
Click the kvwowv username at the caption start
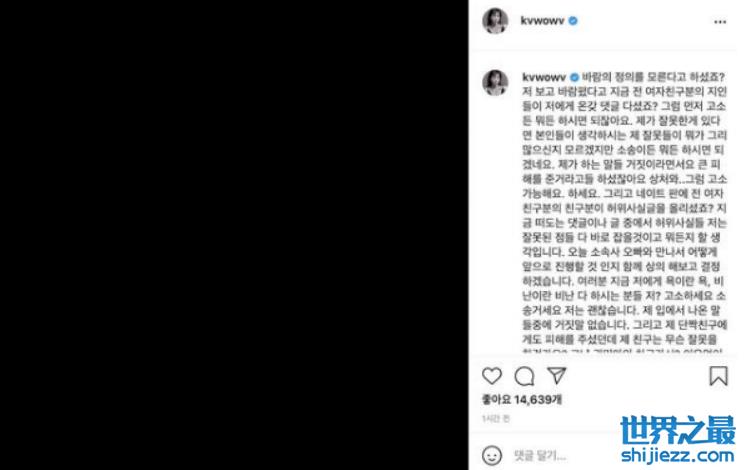pyautogui.click(x=544, y=77)
